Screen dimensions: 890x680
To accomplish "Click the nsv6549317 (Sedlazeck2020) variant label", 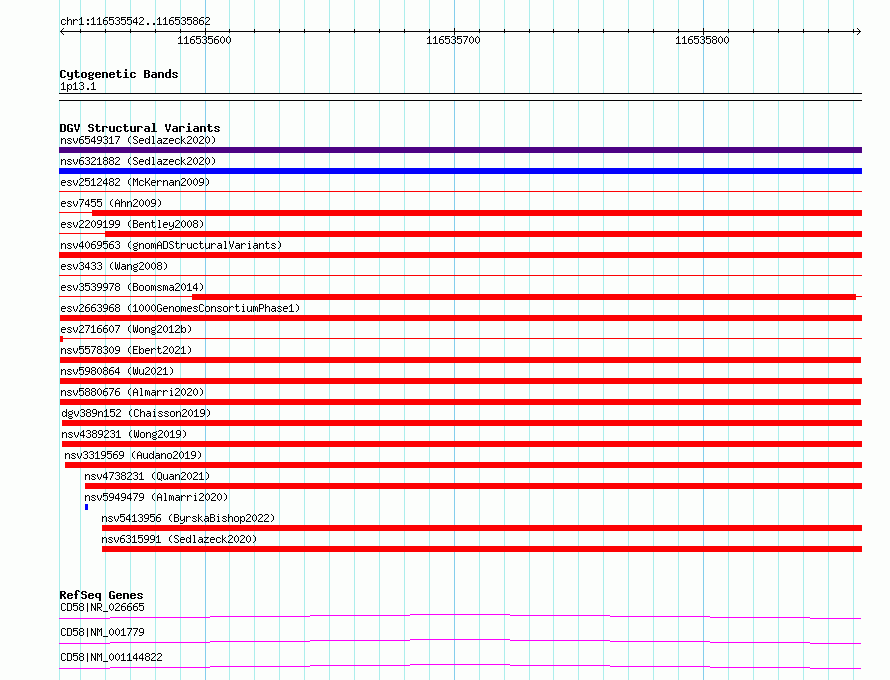I will (138, 140).
